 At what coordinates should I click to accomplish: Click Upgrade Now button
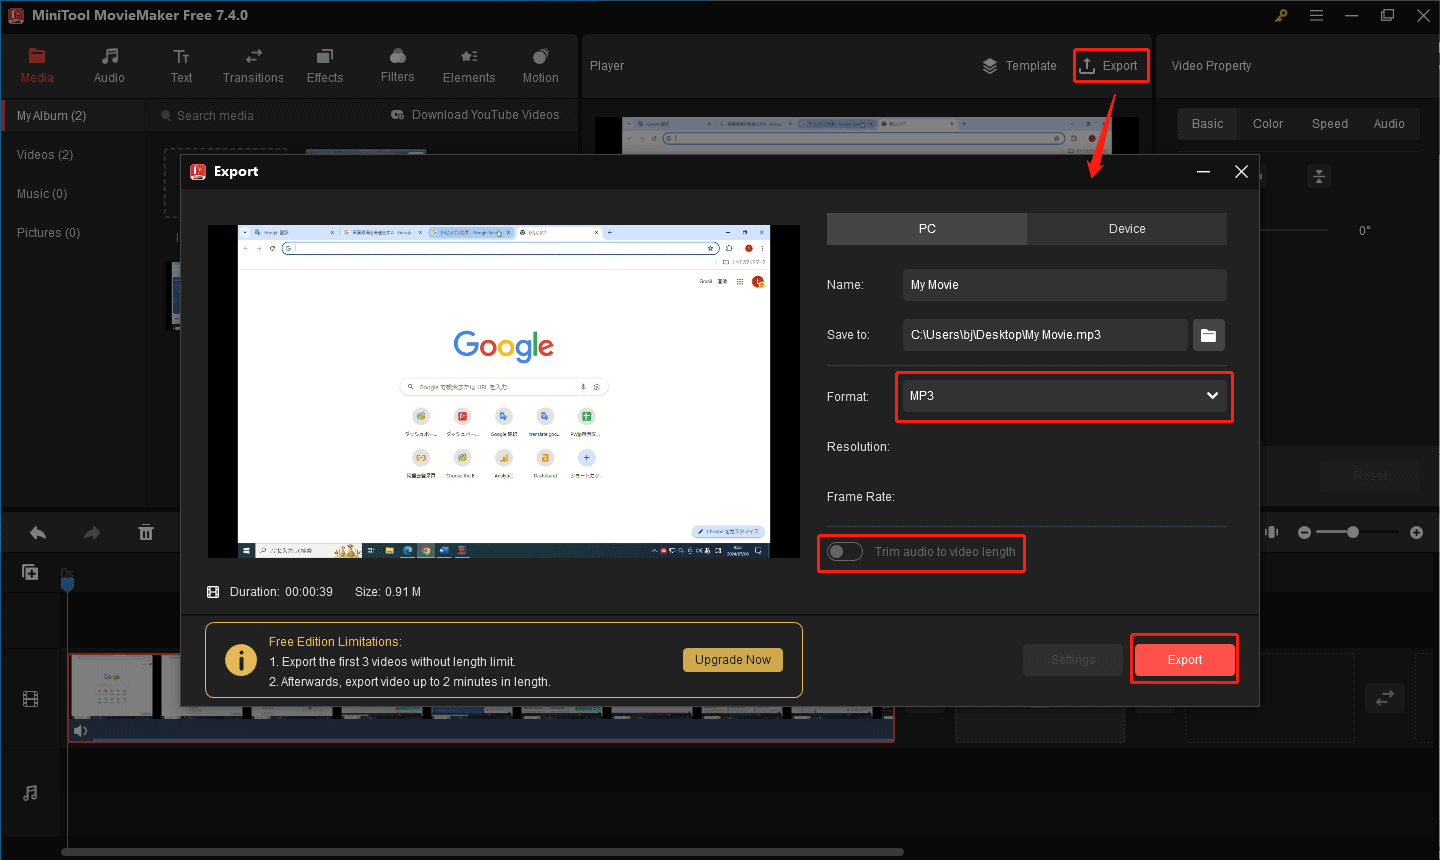coord(733,660)
